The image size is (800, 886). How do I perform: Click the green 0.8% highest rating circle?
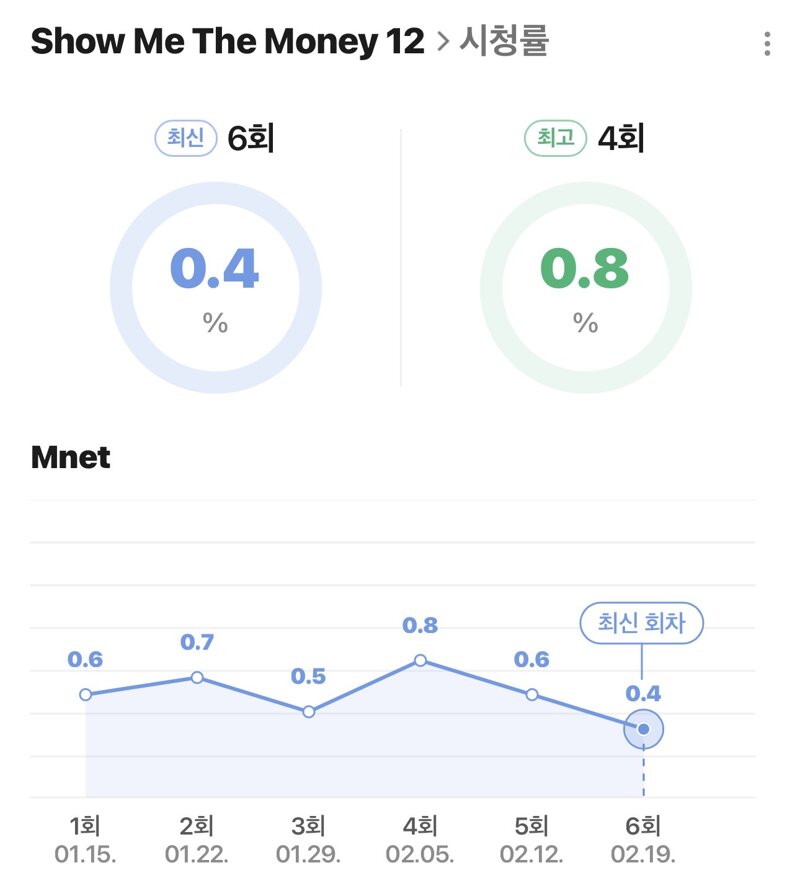pyautogui.click(x=586, y=287)
